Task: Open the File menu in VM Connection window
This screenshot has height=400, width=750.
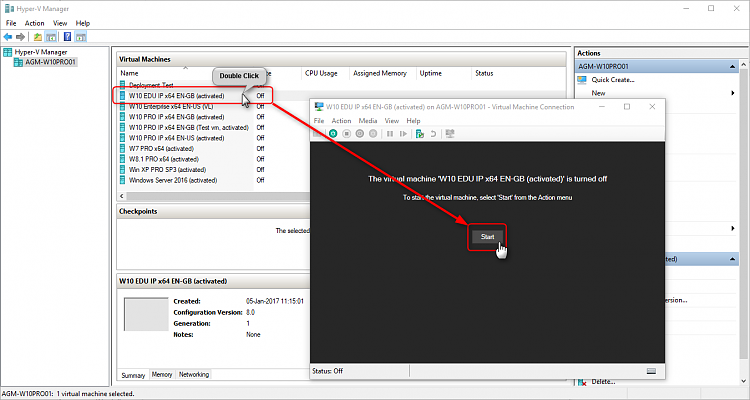Action: 319,121
